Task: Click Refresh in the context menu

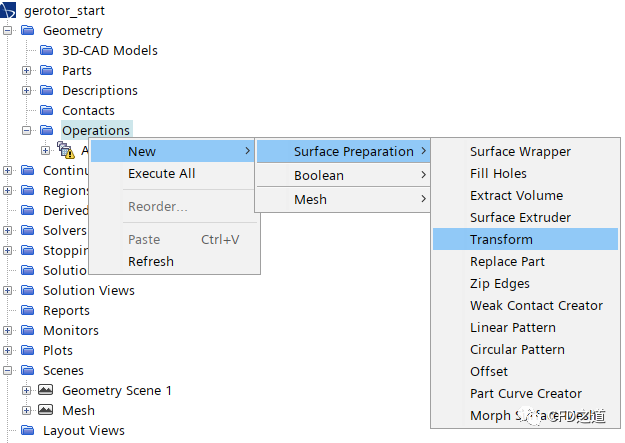Action: pyautogui.click(x=150, y=261)
